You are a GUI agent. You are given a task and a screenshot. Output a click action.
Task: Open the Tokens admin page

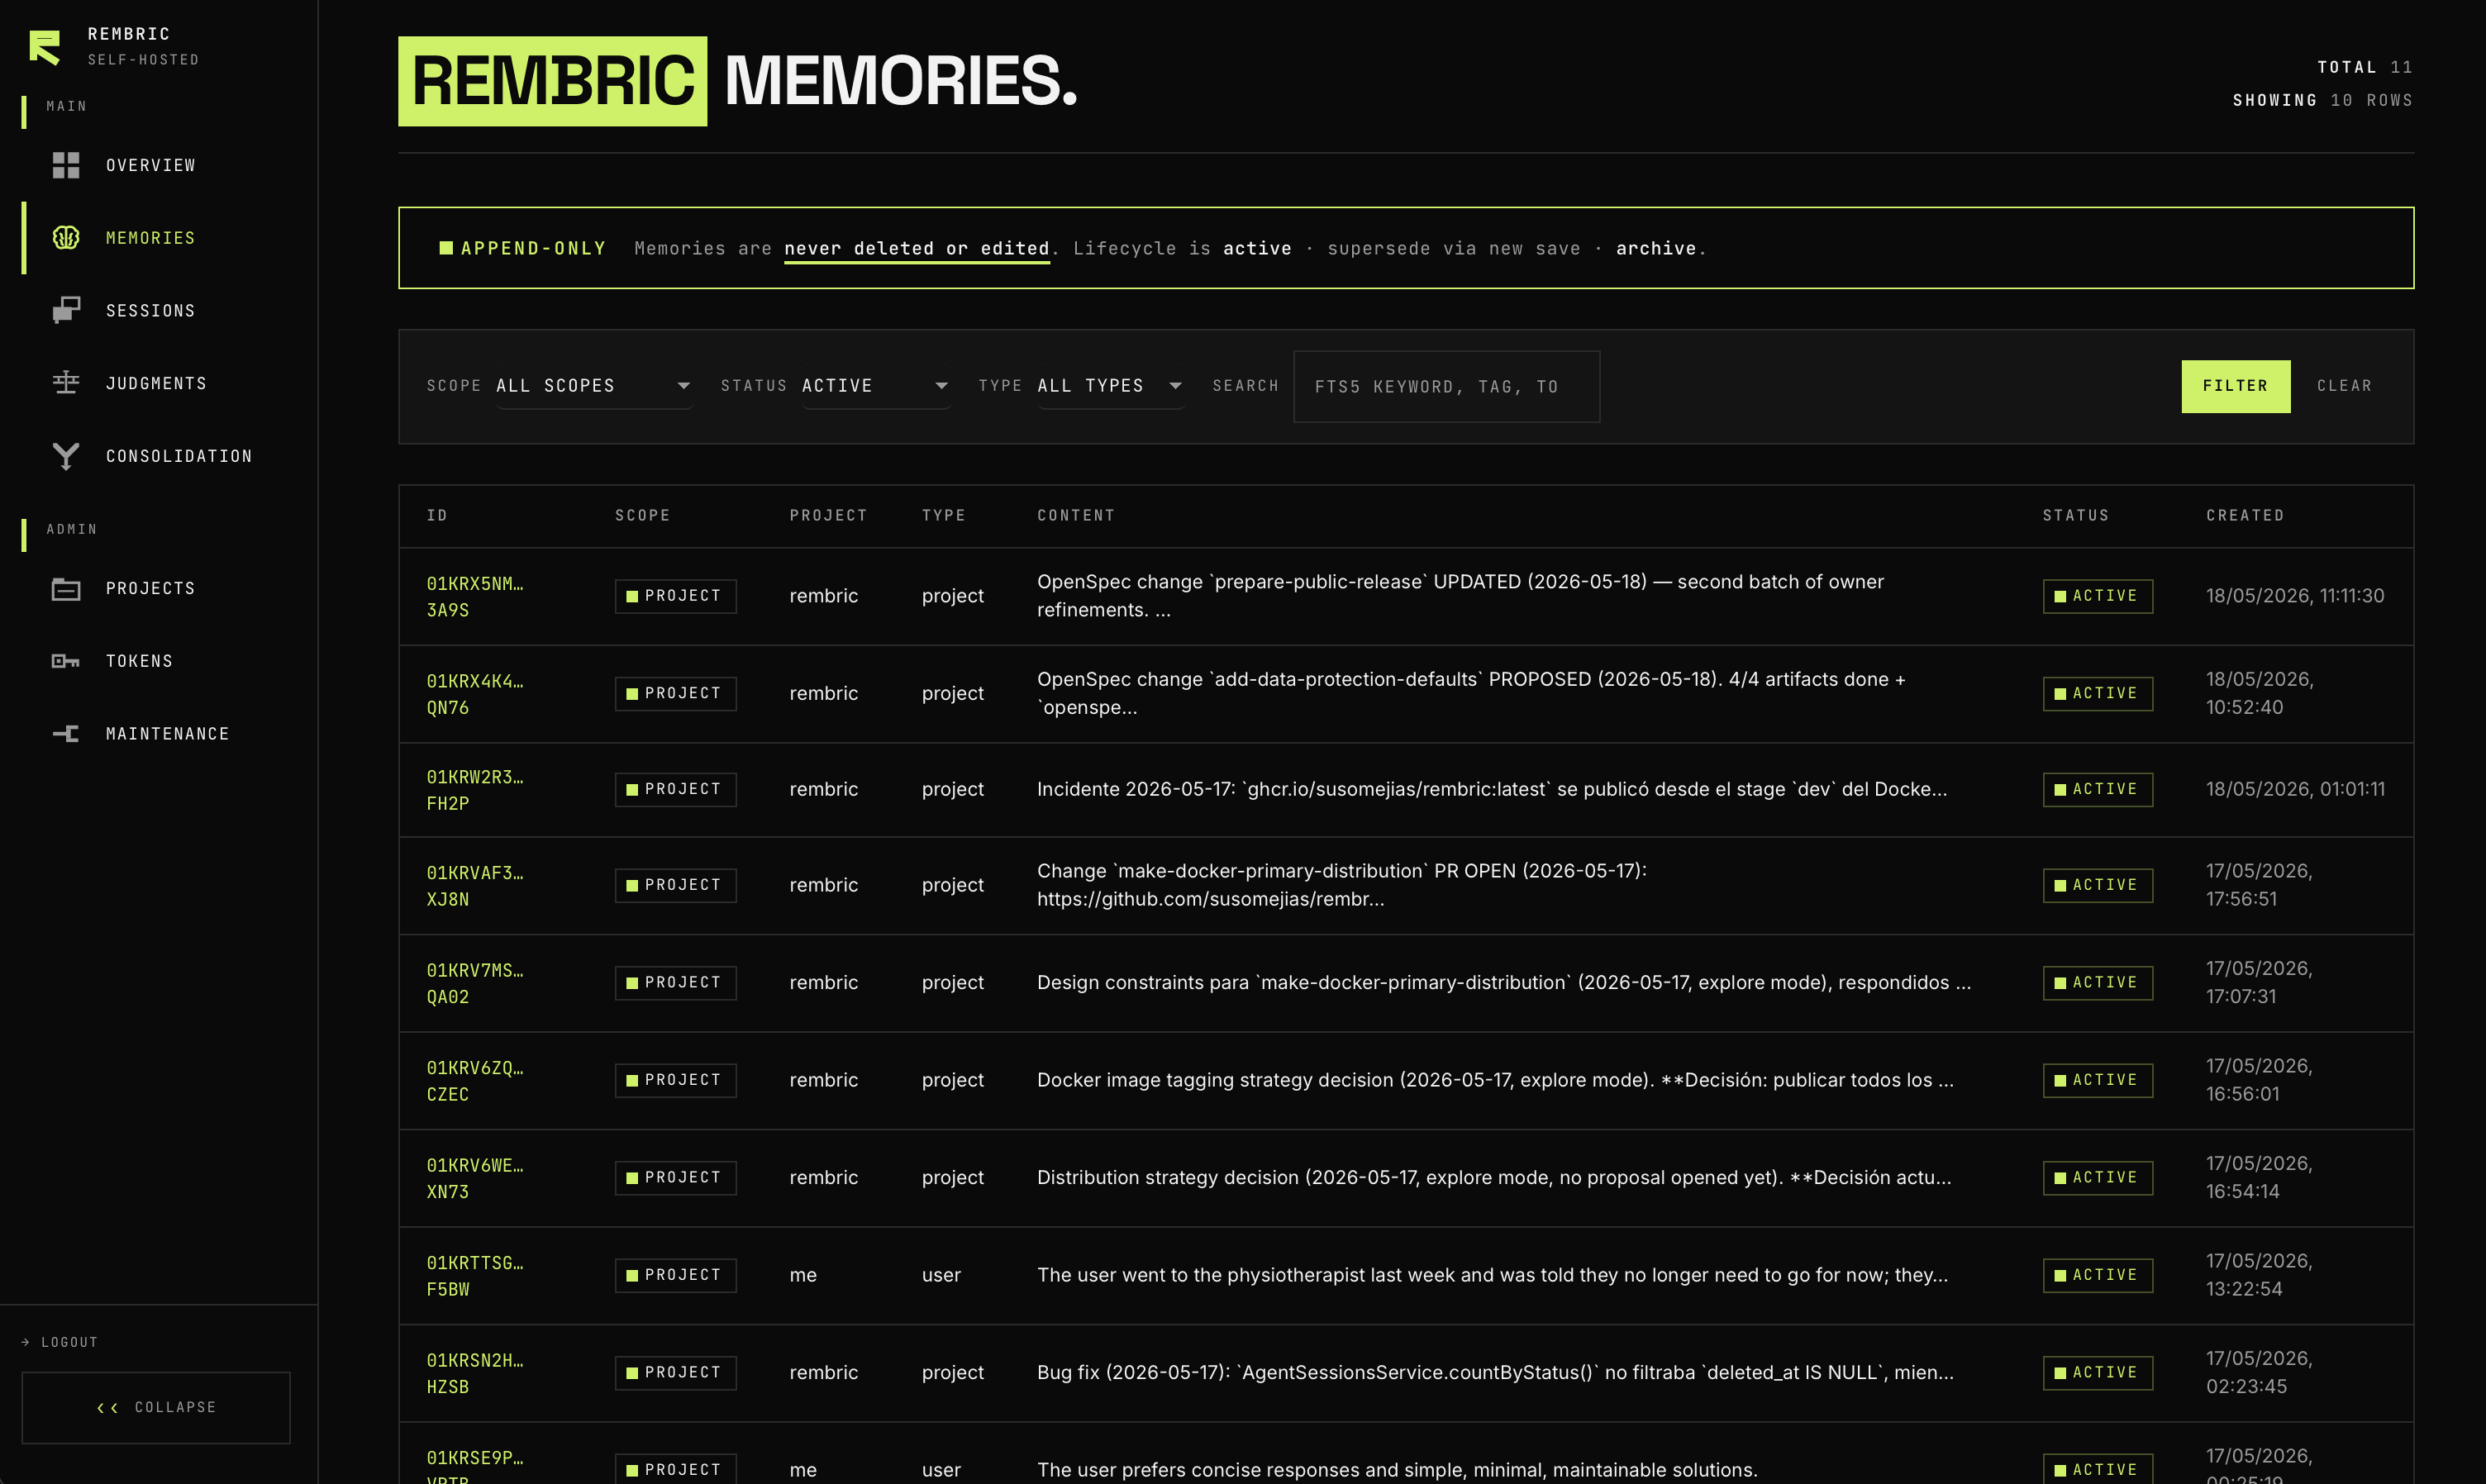pos(139,661)
